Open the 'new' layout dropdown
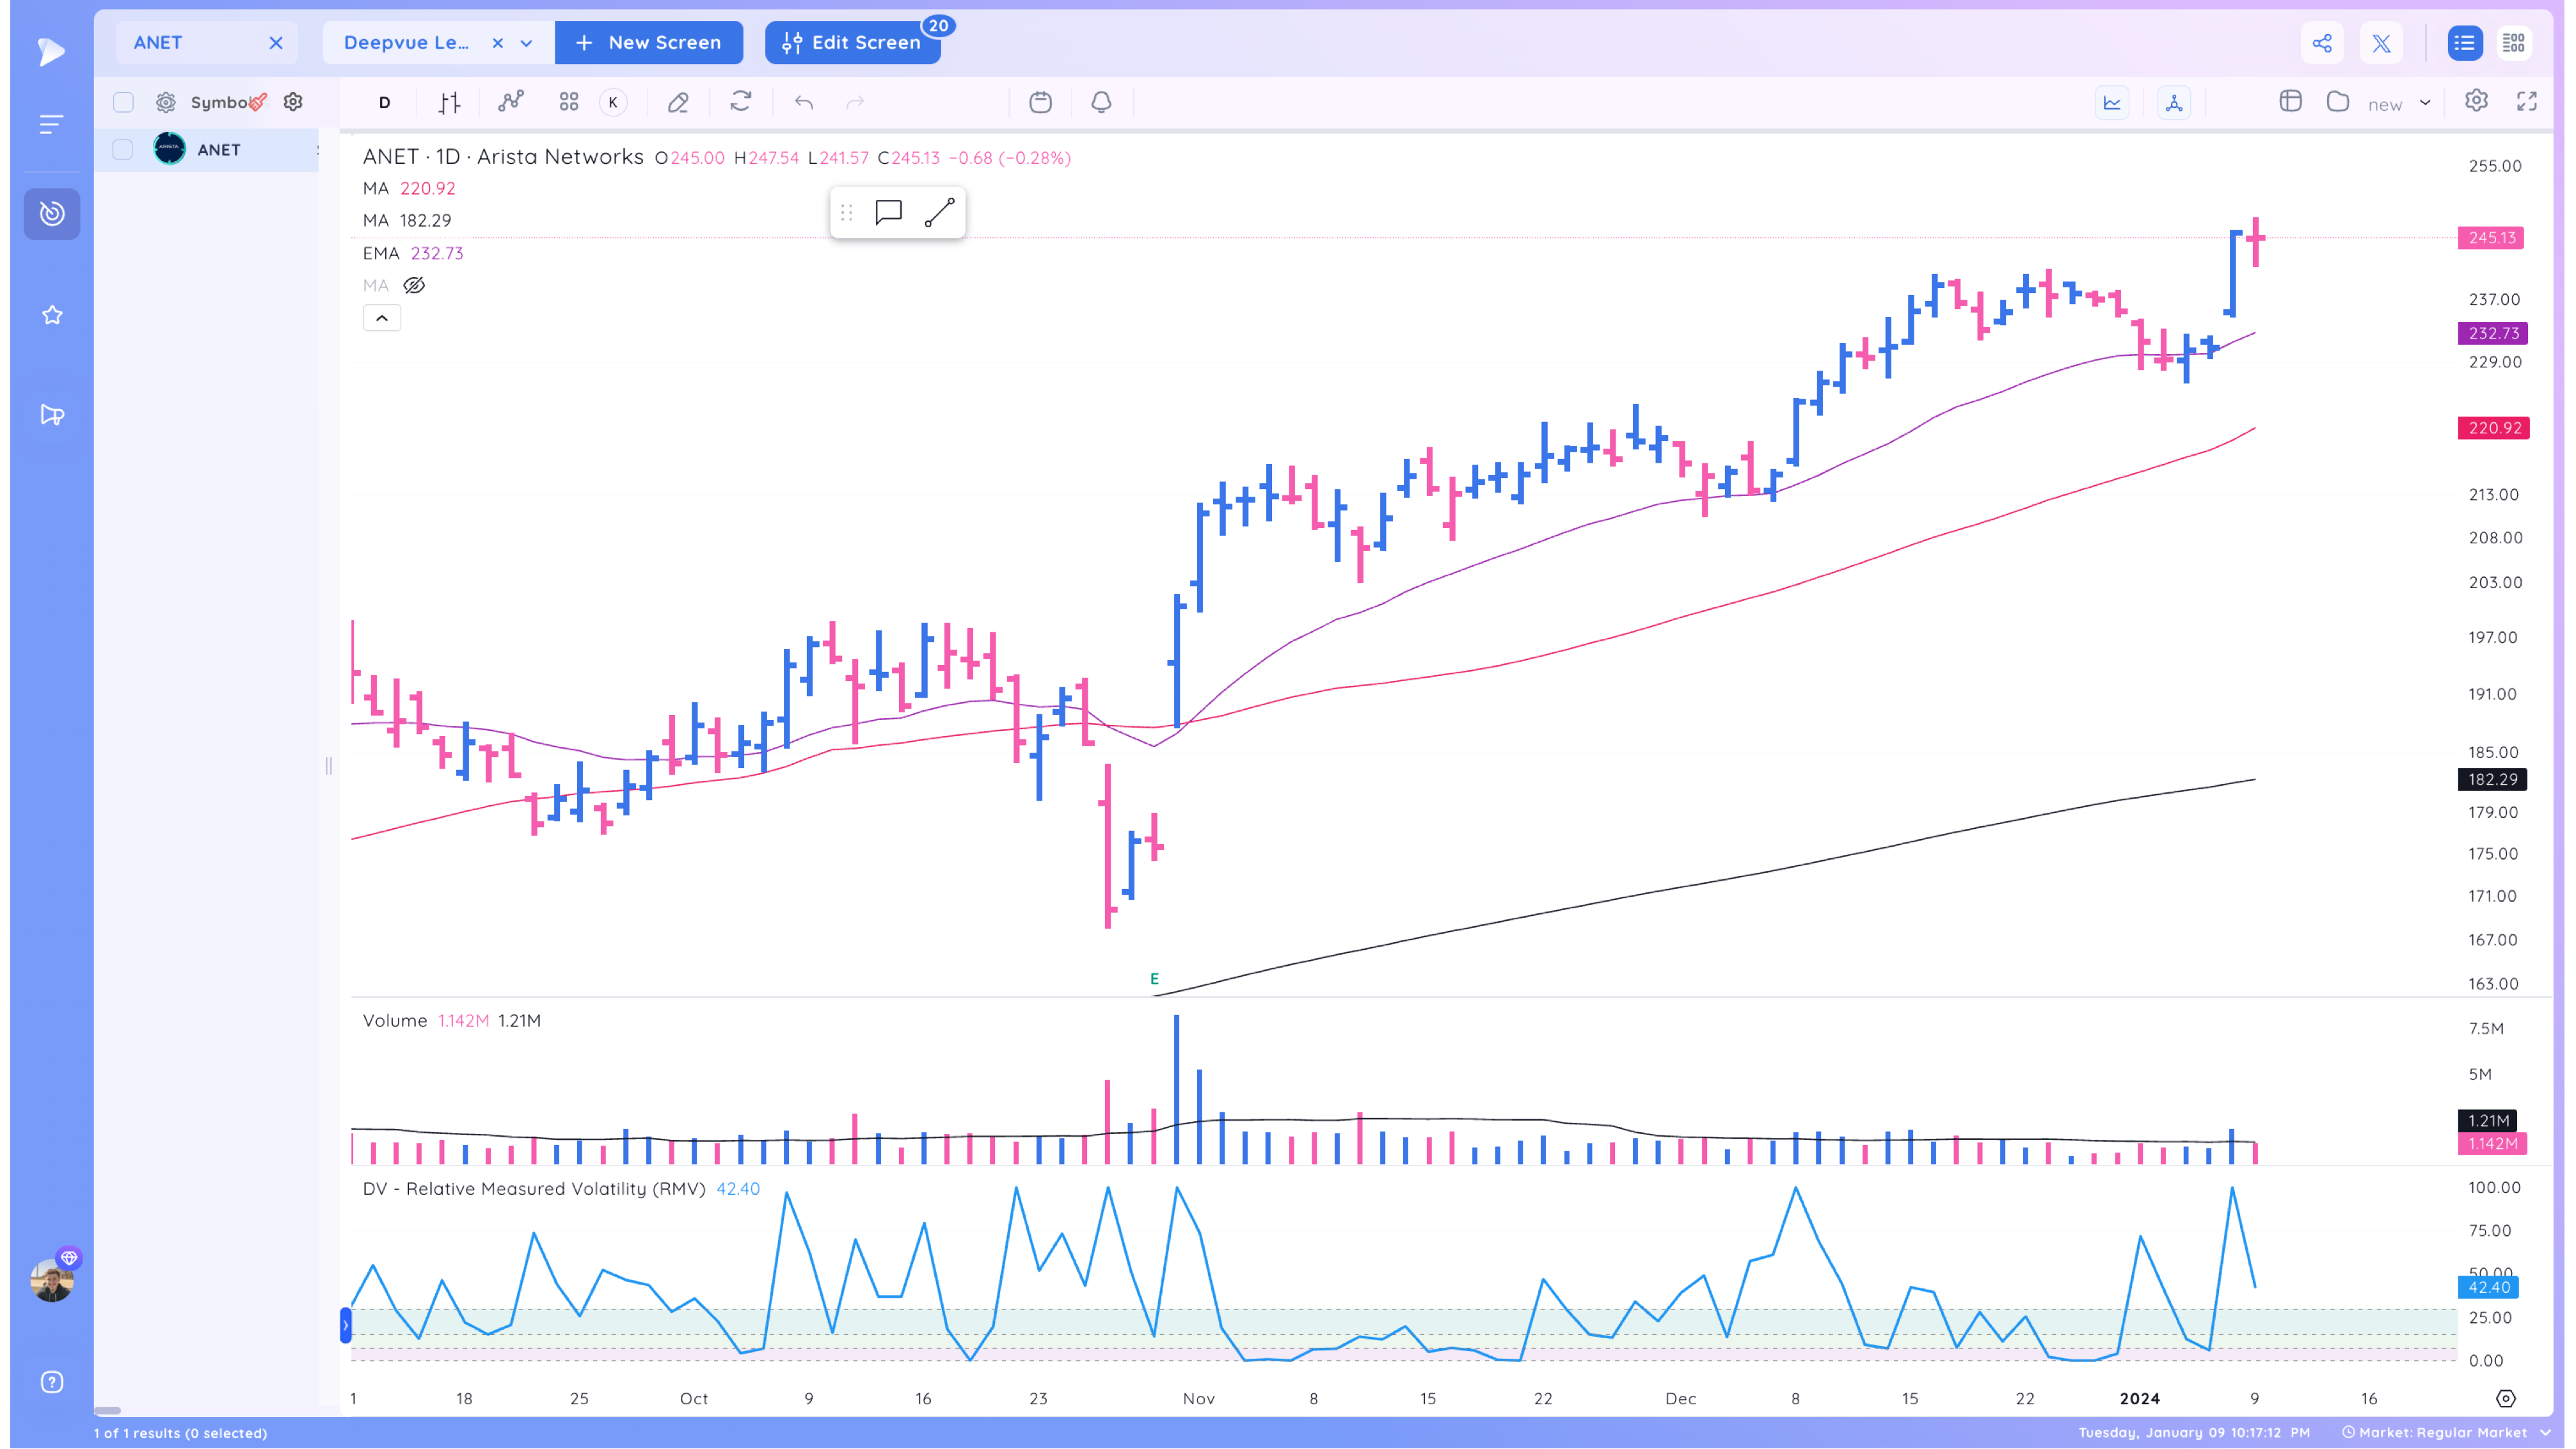The width and height of the screenshot is (2576, 1449). click(2400, 103)
